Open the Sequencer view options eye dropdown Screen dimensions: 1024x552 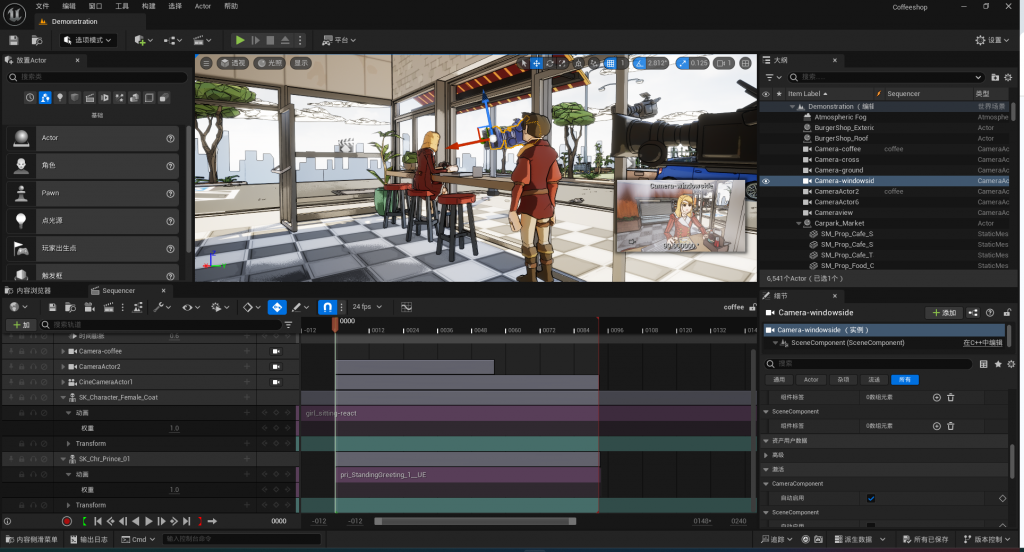point(191,307)
